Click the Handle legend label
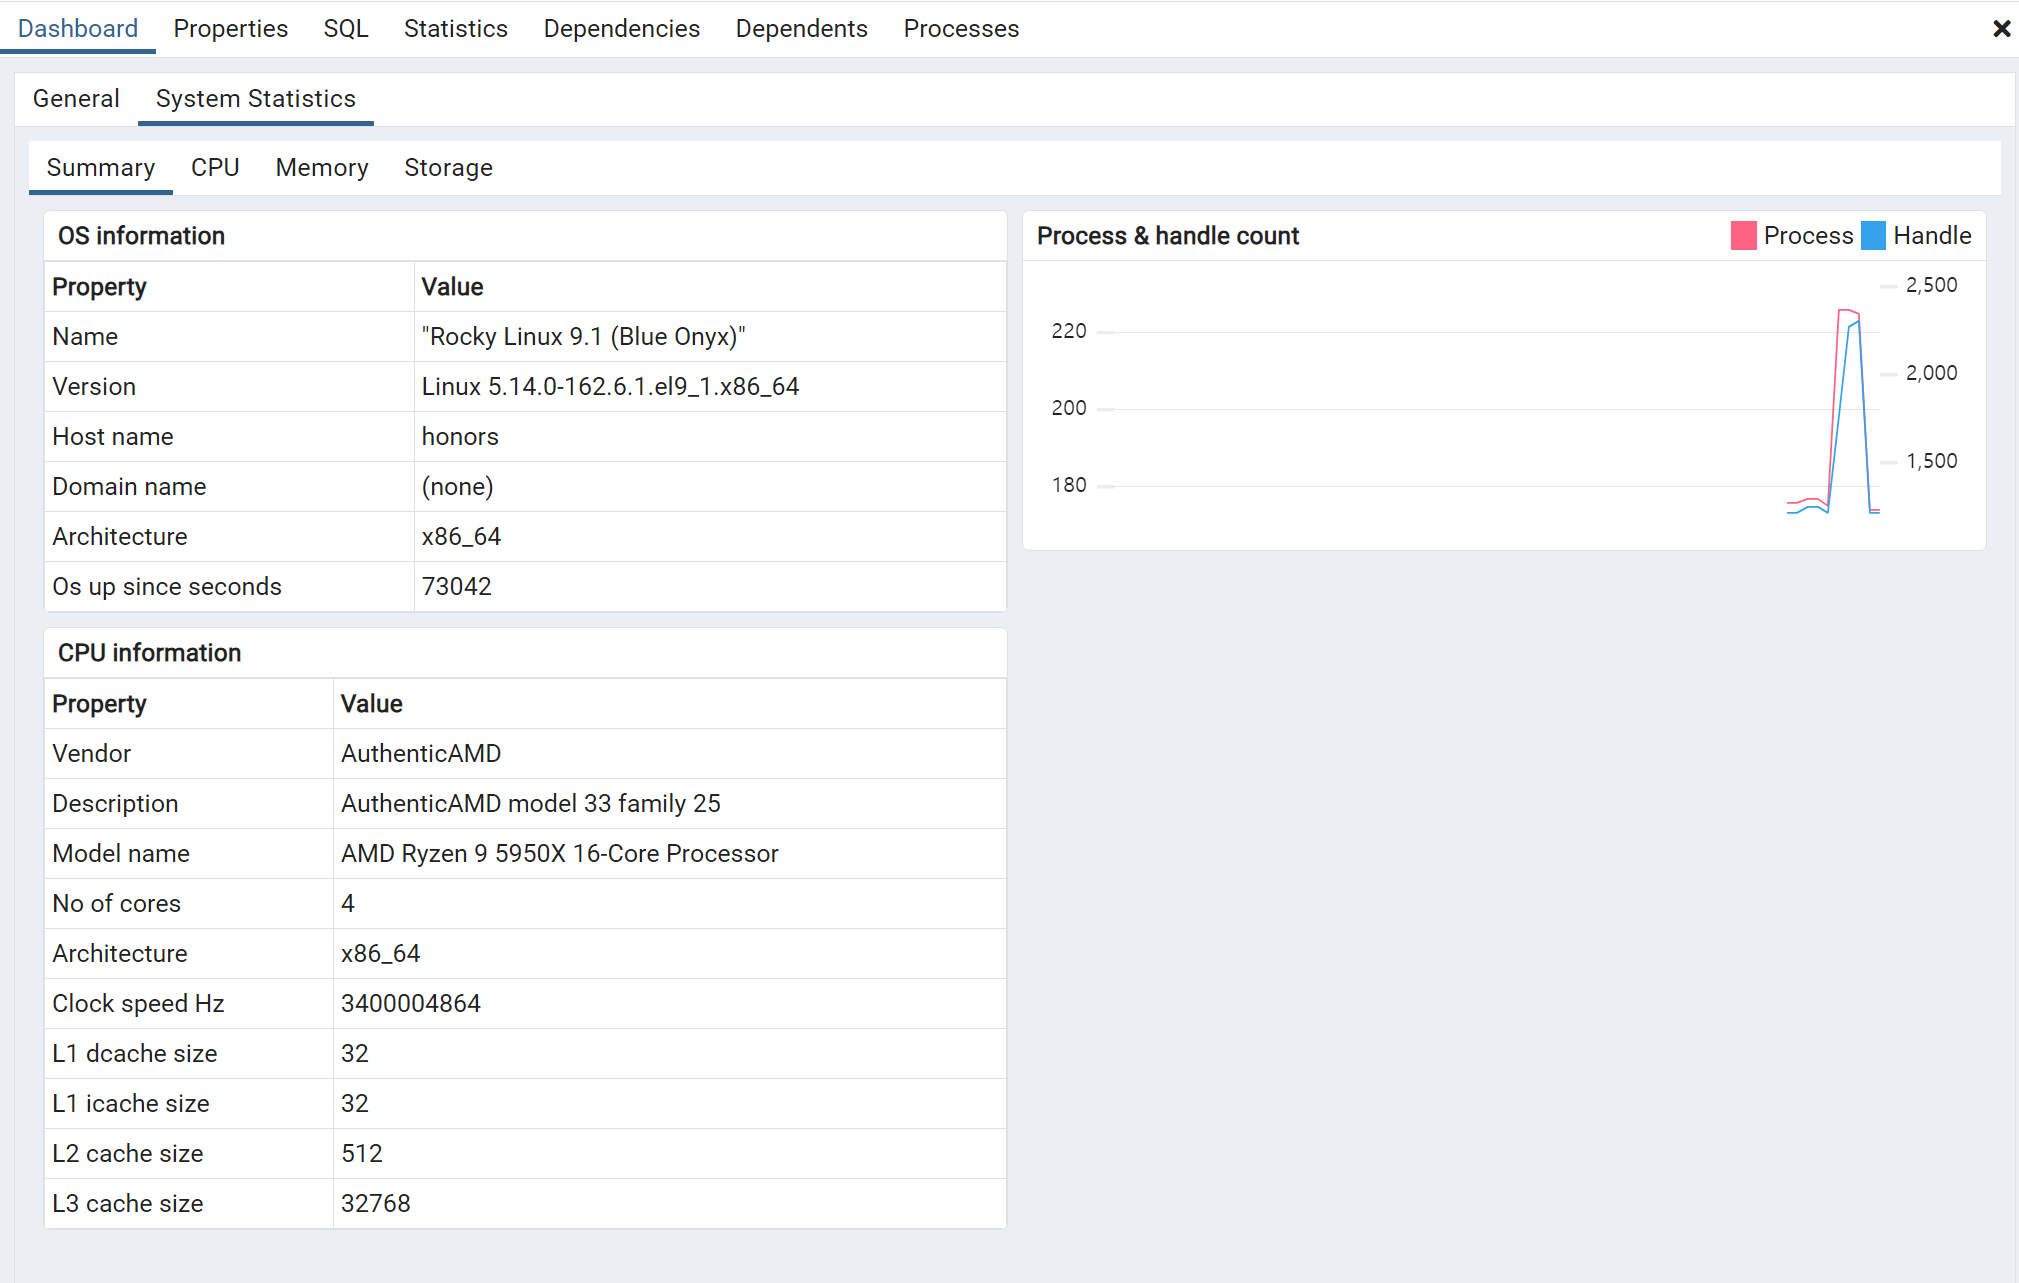 pyautogui.click(x=1931, y=236)
